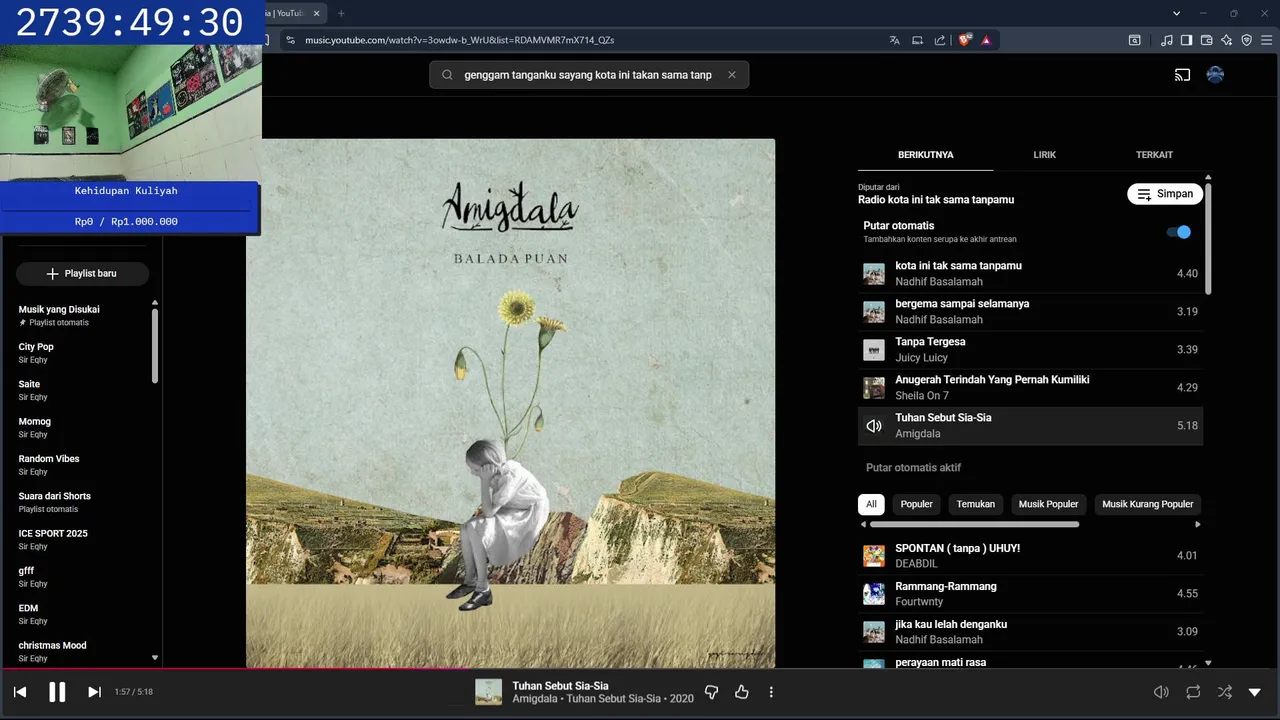Image resolution: width=1280 pixels, height=720 pixels.
Task: Open the Brave Wallet icon
Action: coord(1206,40)
